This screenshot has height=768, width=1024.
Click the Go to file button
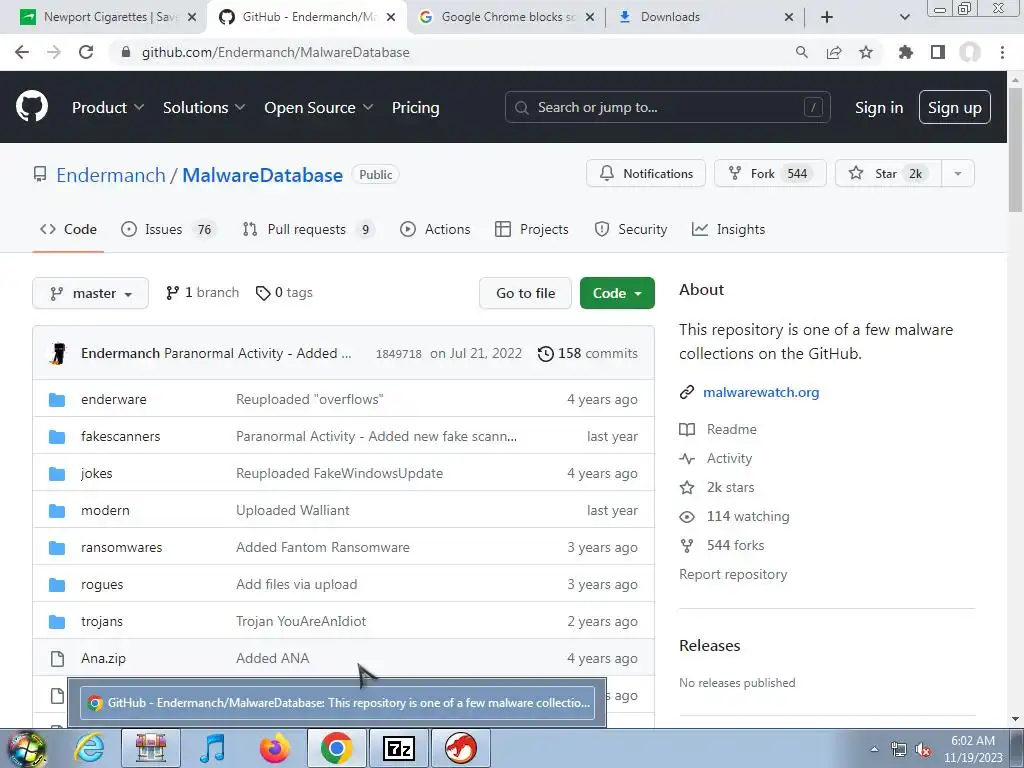coord(525,293)
